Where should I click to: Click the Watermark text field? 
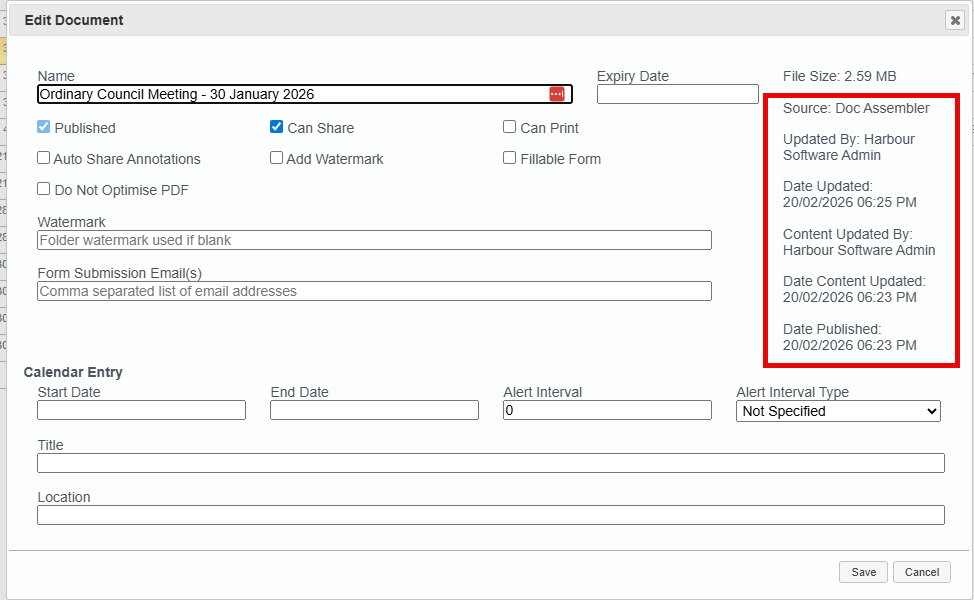pyautogui.click(x=374, y=240)
